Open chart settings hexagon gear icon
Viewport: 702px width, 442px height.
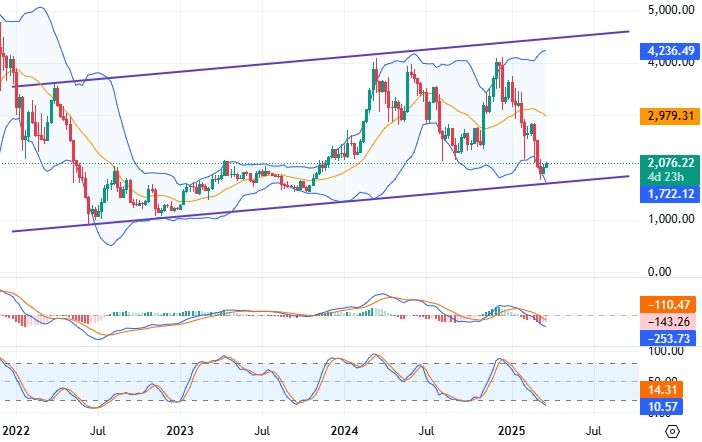(x=672, y=431)
